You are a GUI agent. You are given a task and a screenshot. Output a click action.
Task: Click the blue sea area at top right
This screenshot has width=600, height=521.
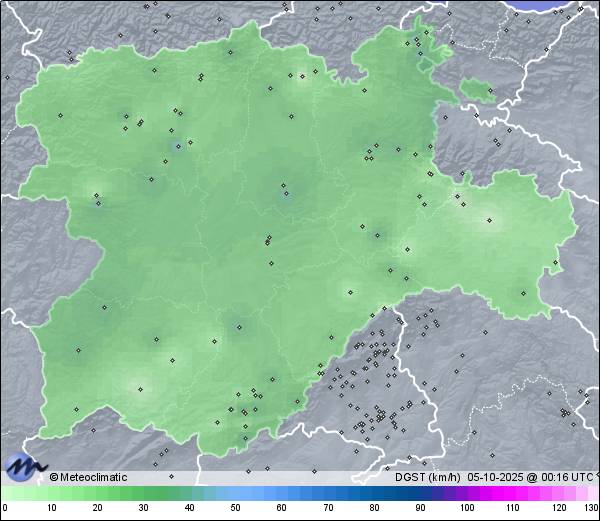click(560, 5)
